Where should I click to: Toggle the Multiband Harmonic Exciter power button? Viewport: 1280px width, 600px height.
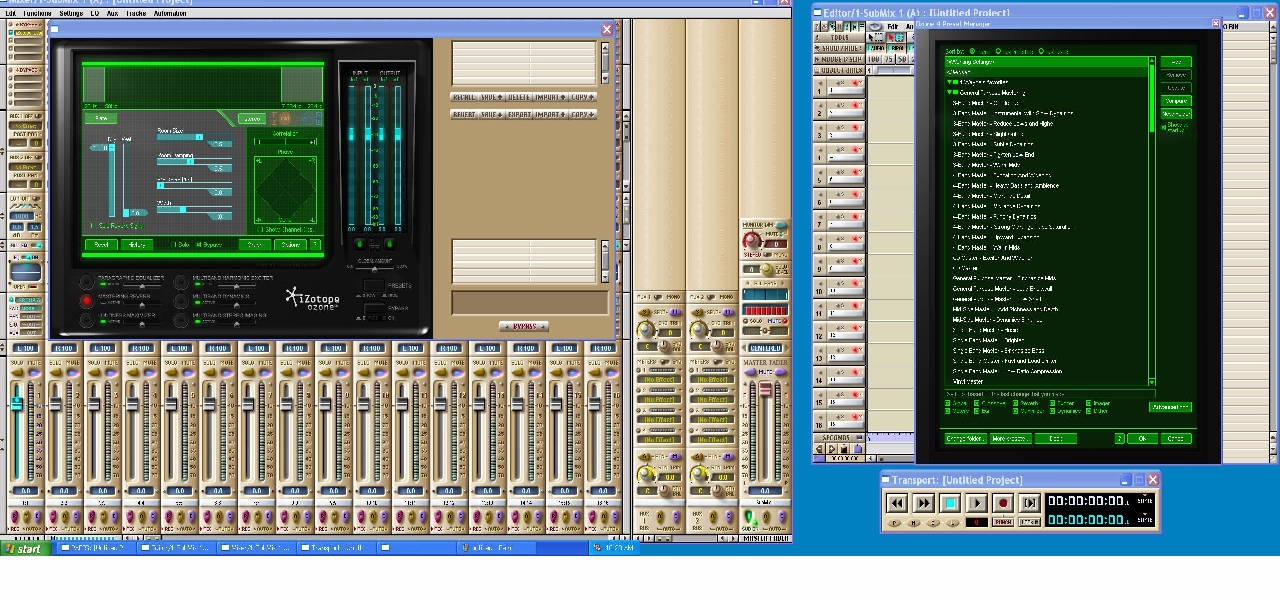(181, 282)
